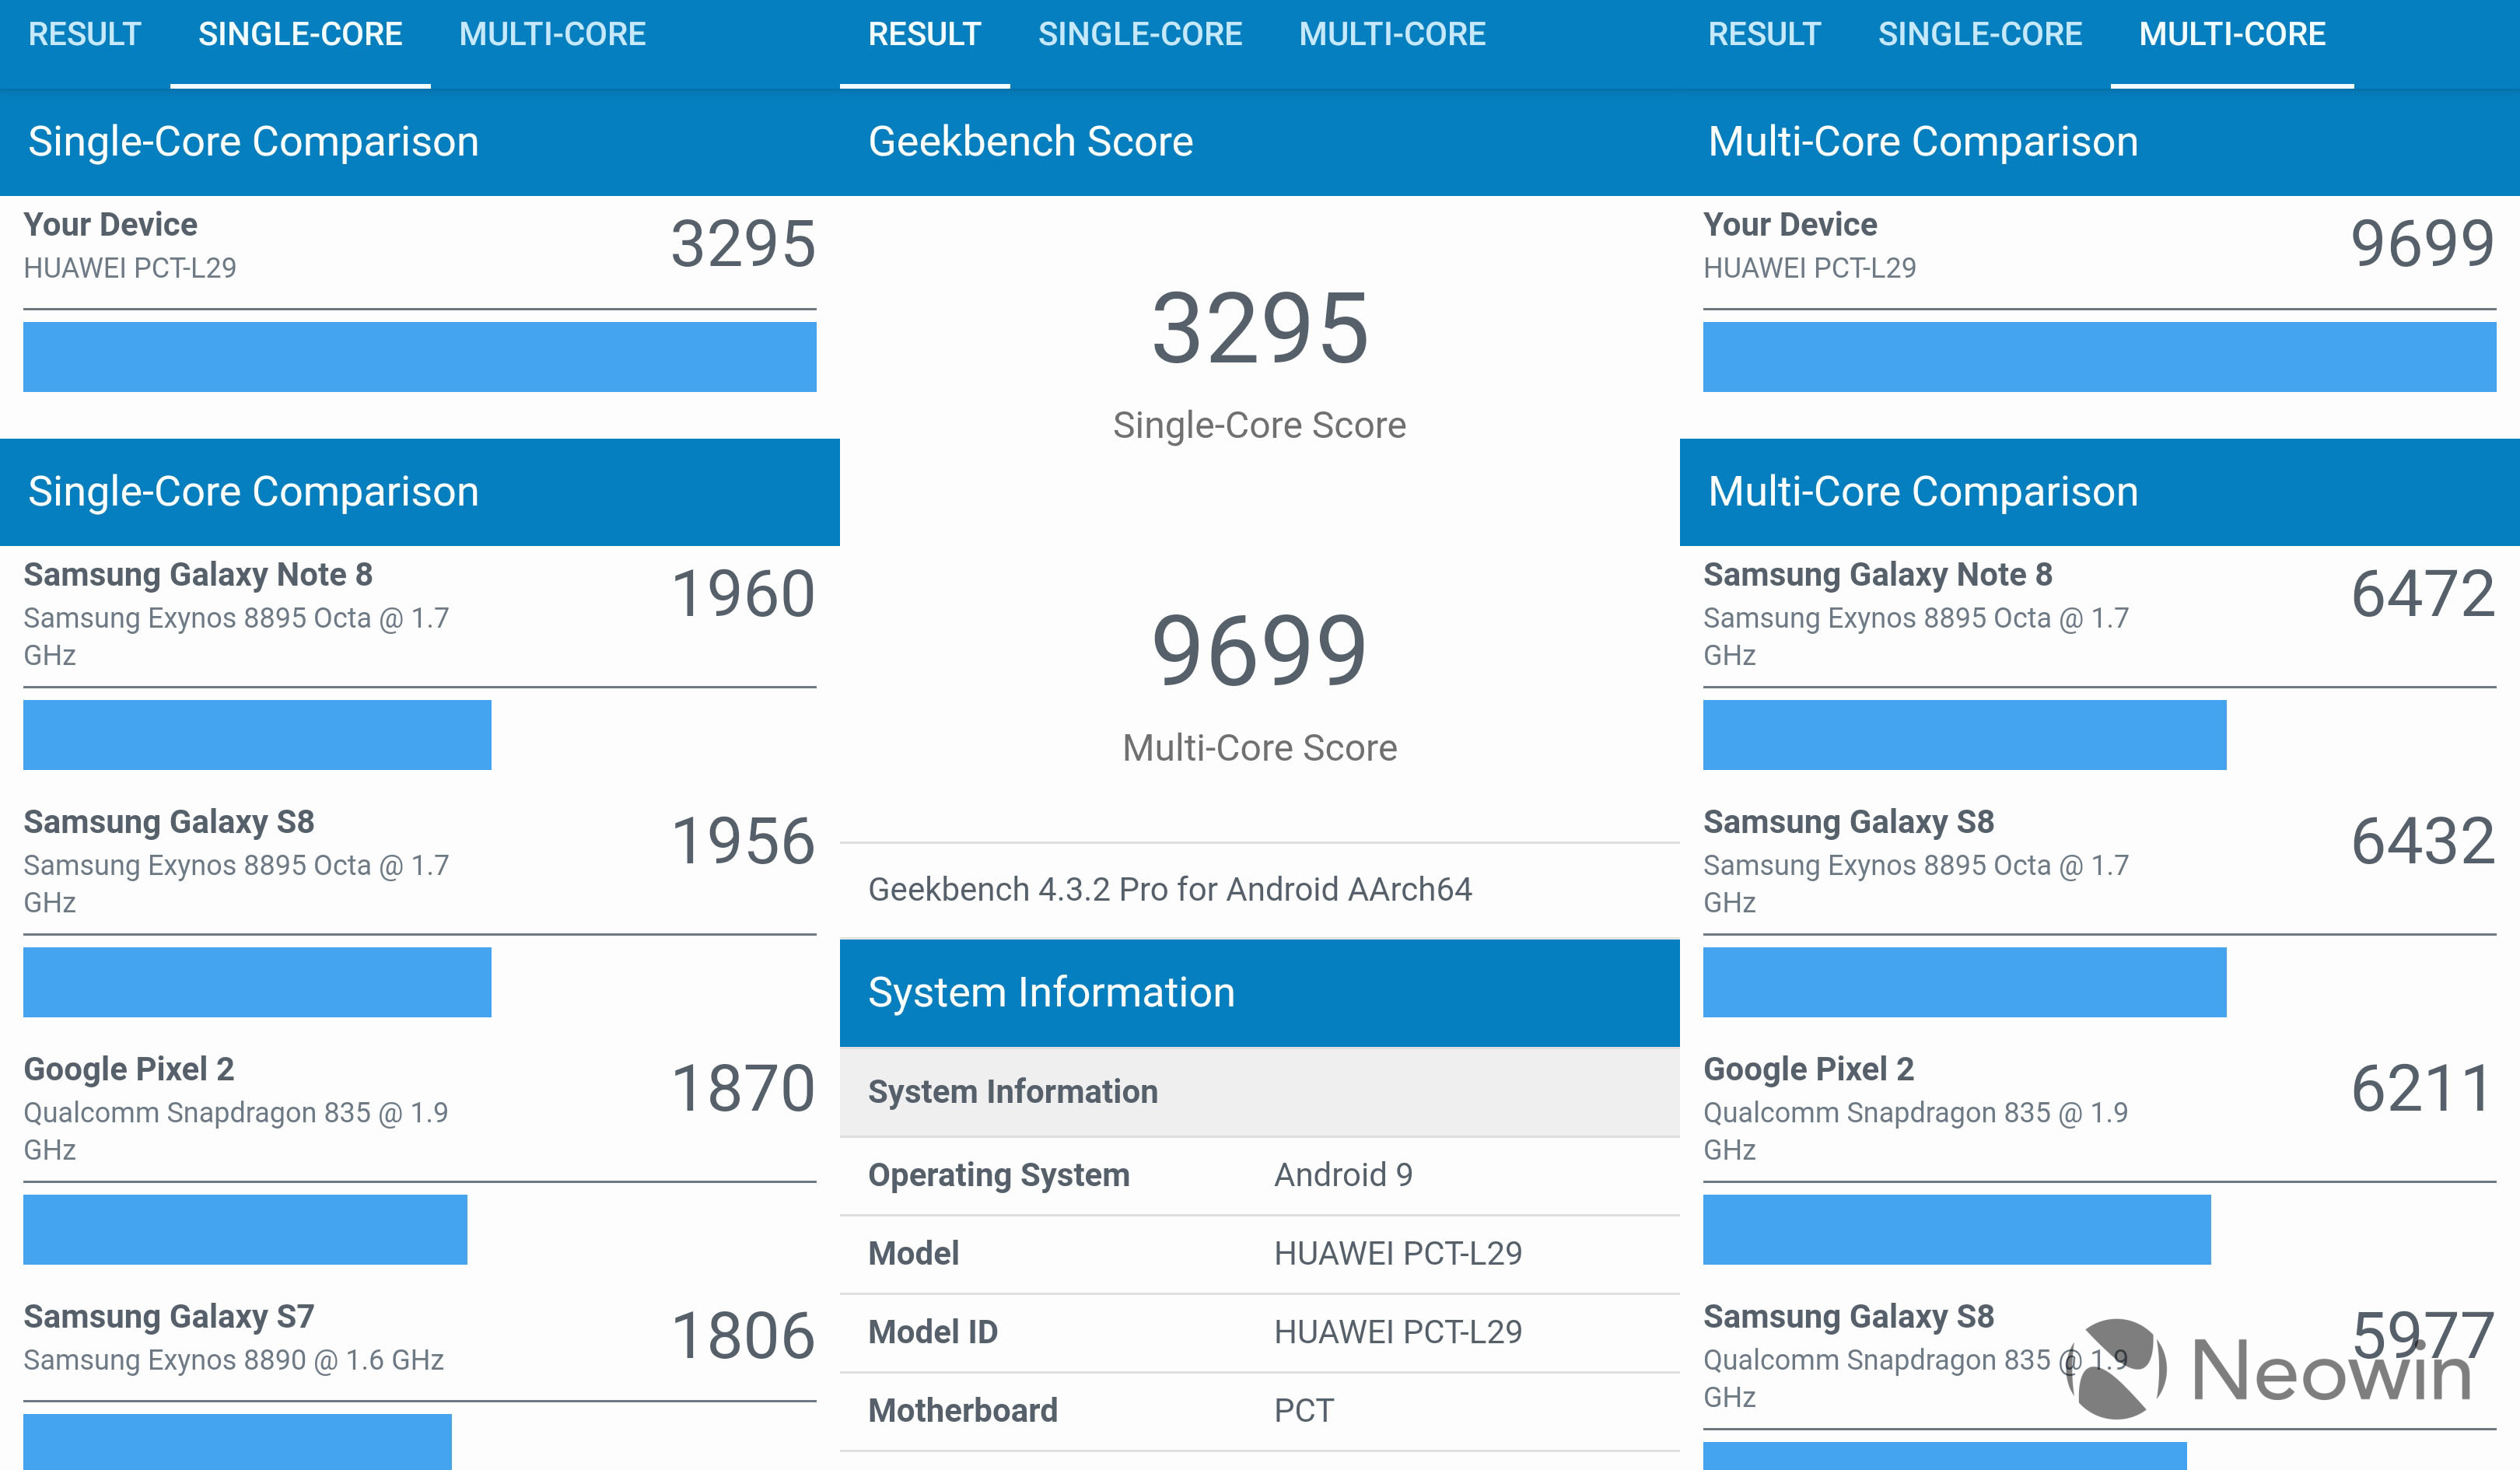This screenshot has width=2520, height=1470.
Task: Click System Information blue header
Action: (x=1260, y=993)
